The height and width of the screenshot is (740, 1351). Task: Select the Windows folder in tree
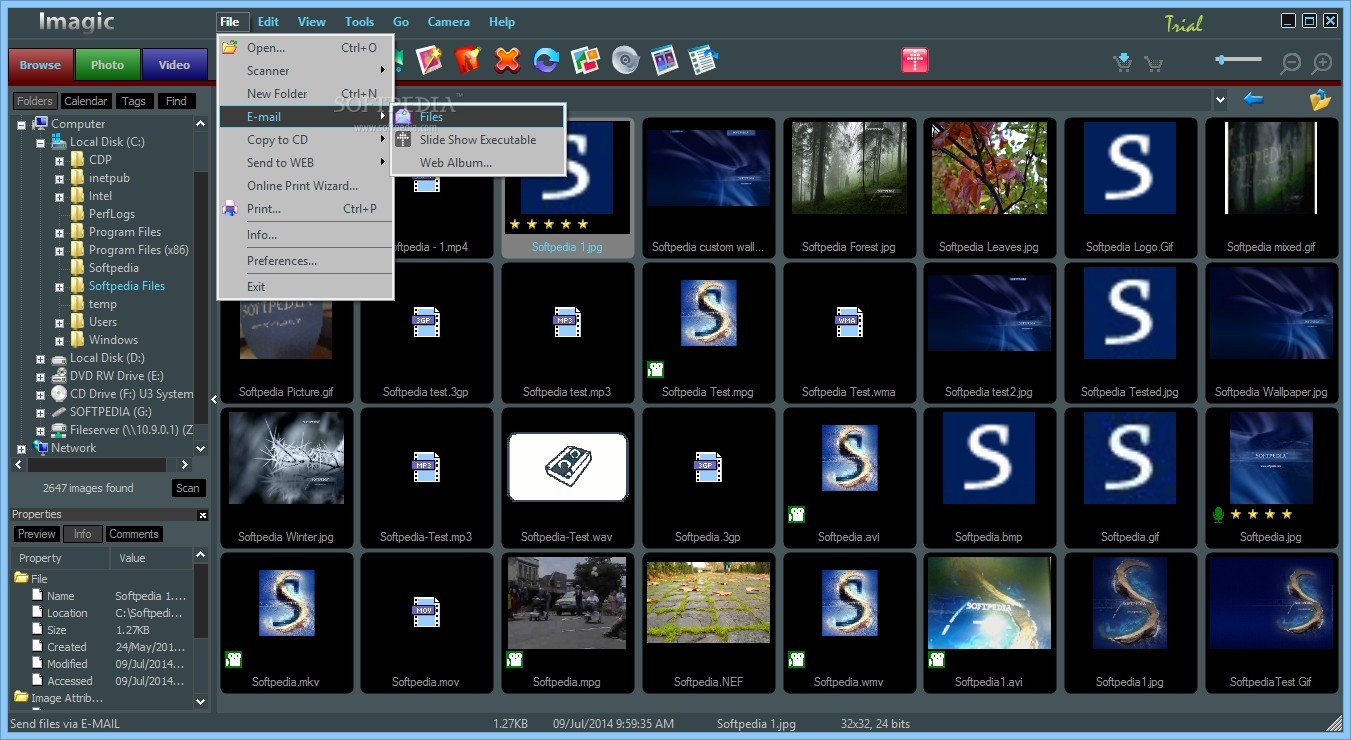[x=113, y=340]
